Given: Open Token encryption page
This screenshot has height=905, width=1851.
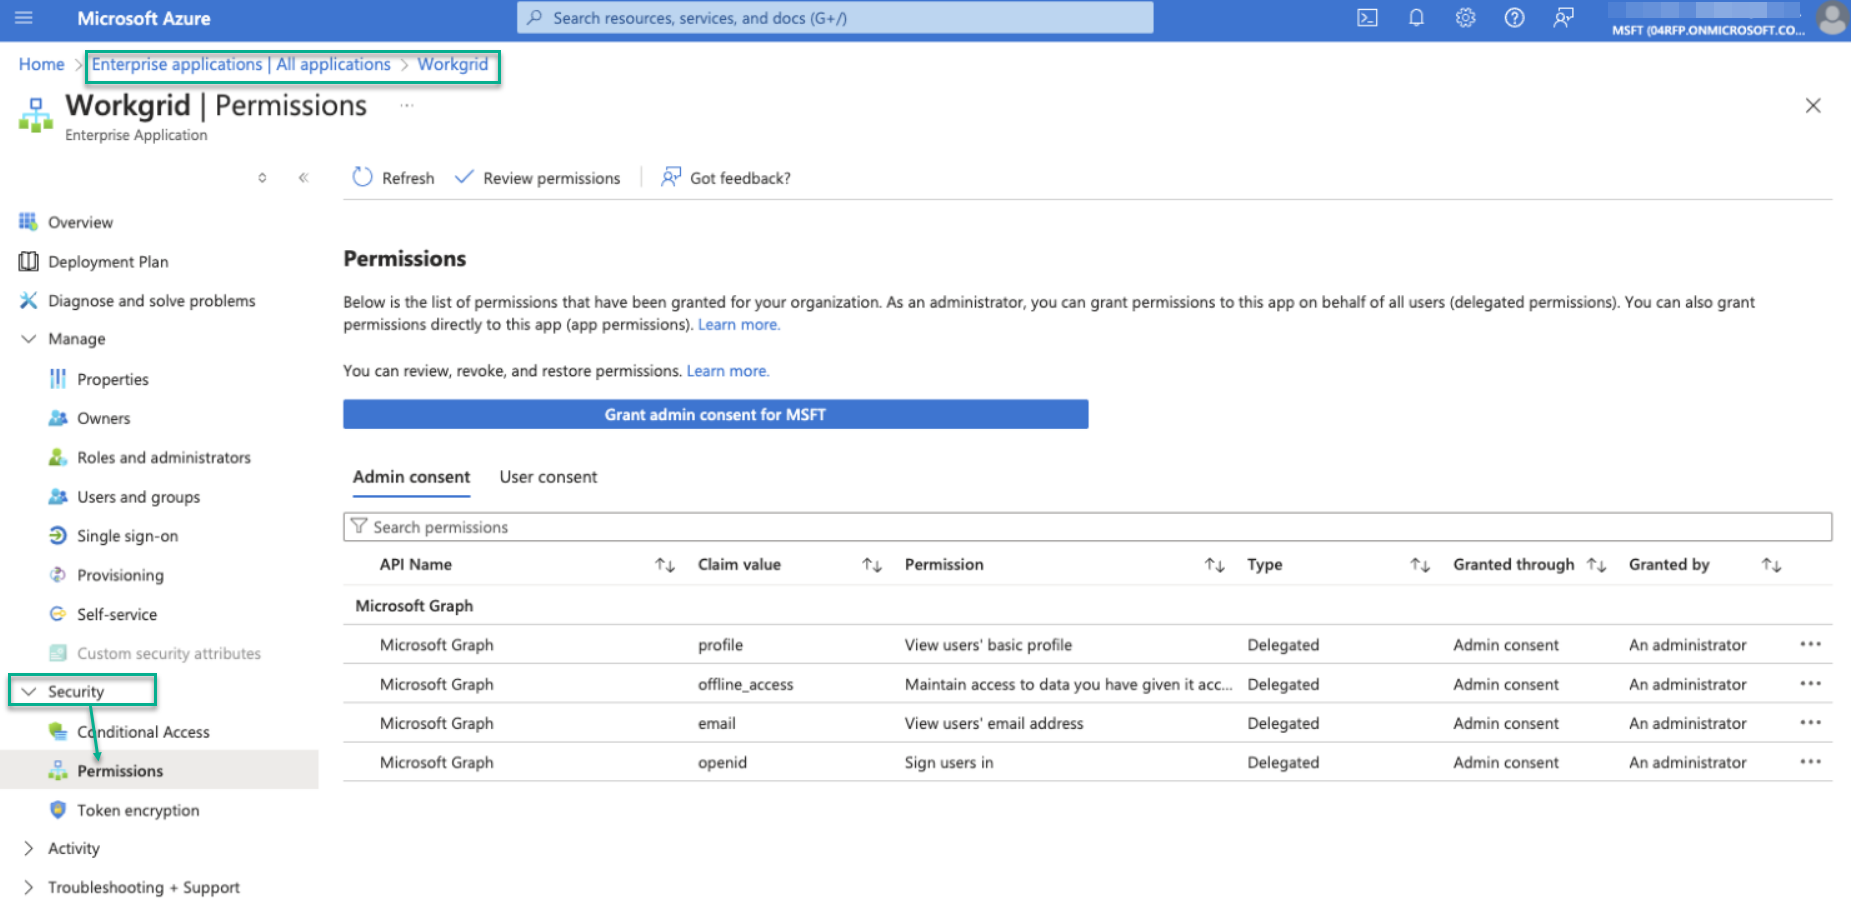Looking at the screenshot, I should coord(138,810).
